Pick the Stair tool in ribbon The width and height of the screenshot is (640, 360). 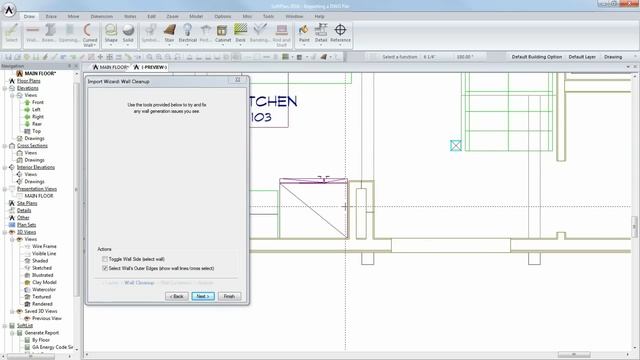click(x=169, y=33)
